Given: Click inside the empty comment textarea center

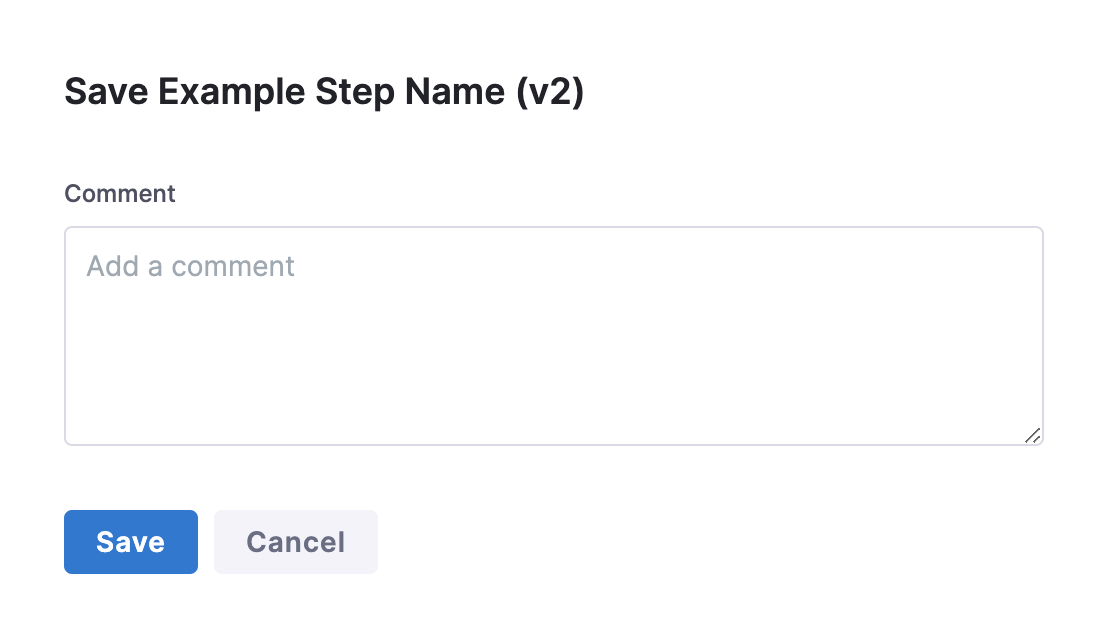Looking at the screenshot, I should [554, 336].
